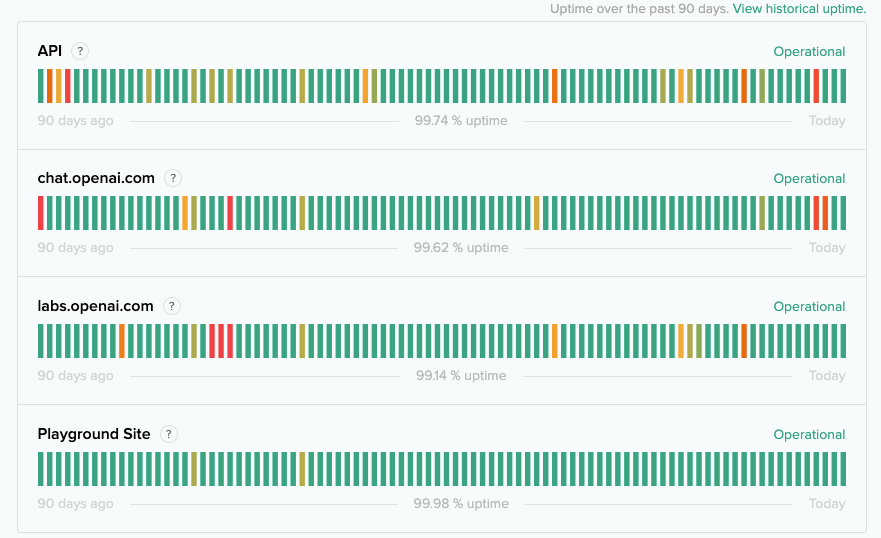The image size is (881, 538).
Task: Select the Playground Site component name
Action: (x=94, y=434)
